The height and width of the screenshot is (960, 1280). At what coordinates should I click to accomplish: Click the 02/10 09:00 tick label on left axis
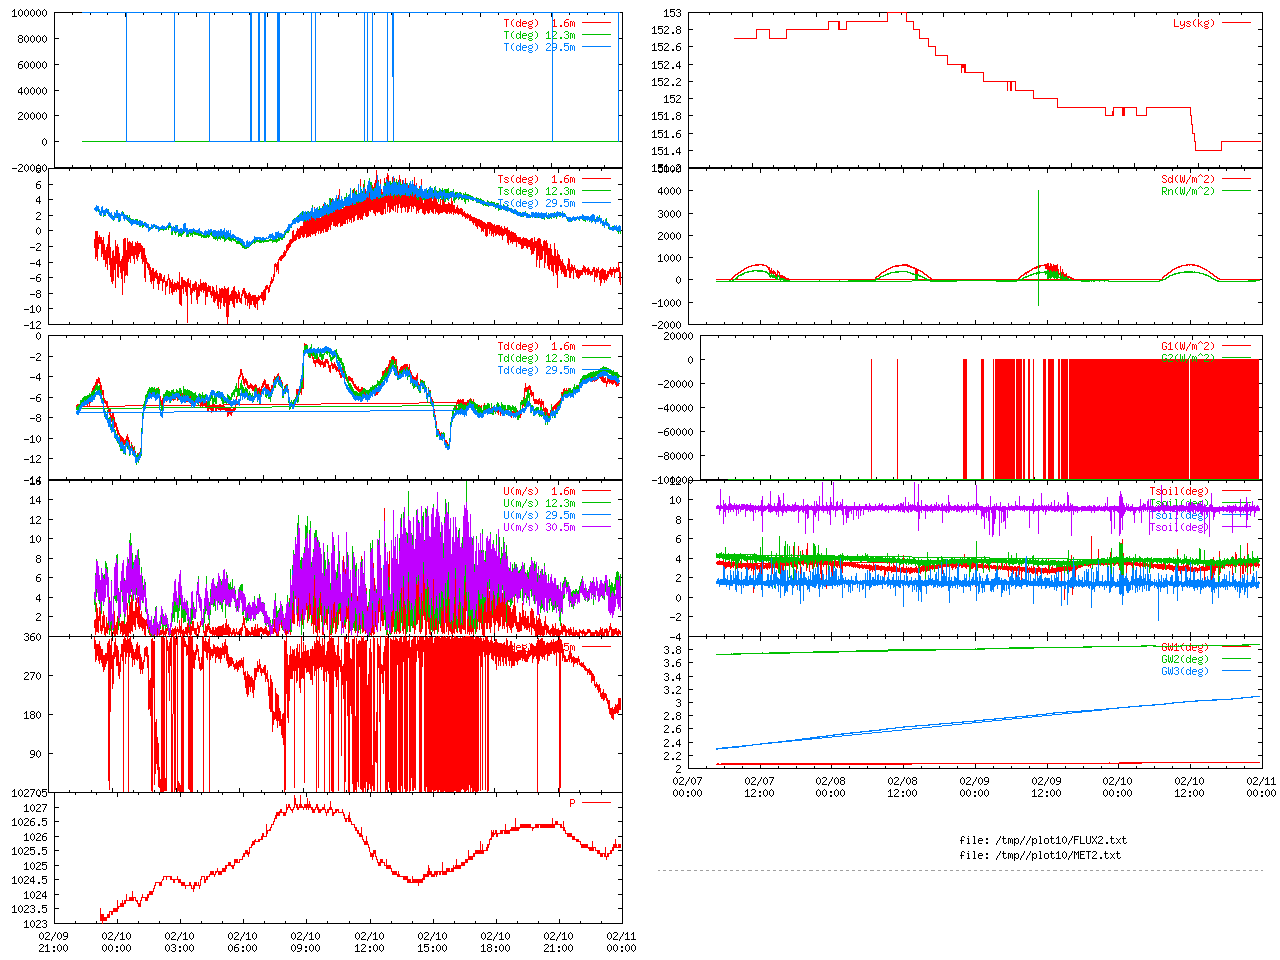point(306,942)
